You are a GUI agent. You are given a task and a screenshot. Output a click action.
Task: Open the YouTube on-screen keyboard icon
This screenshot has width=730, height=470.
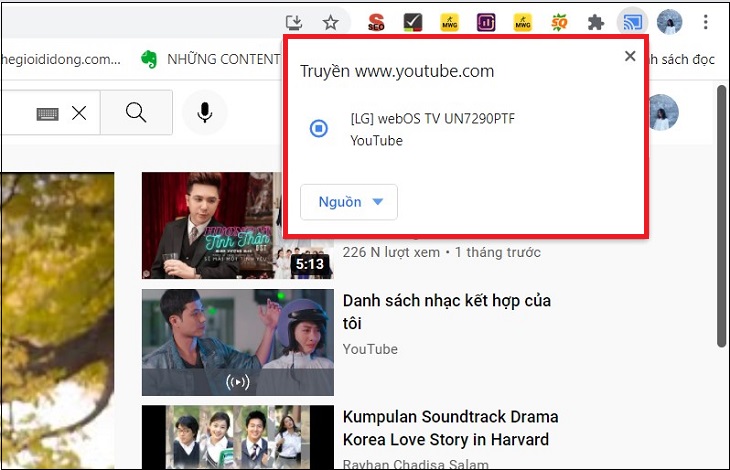(47, 113)
